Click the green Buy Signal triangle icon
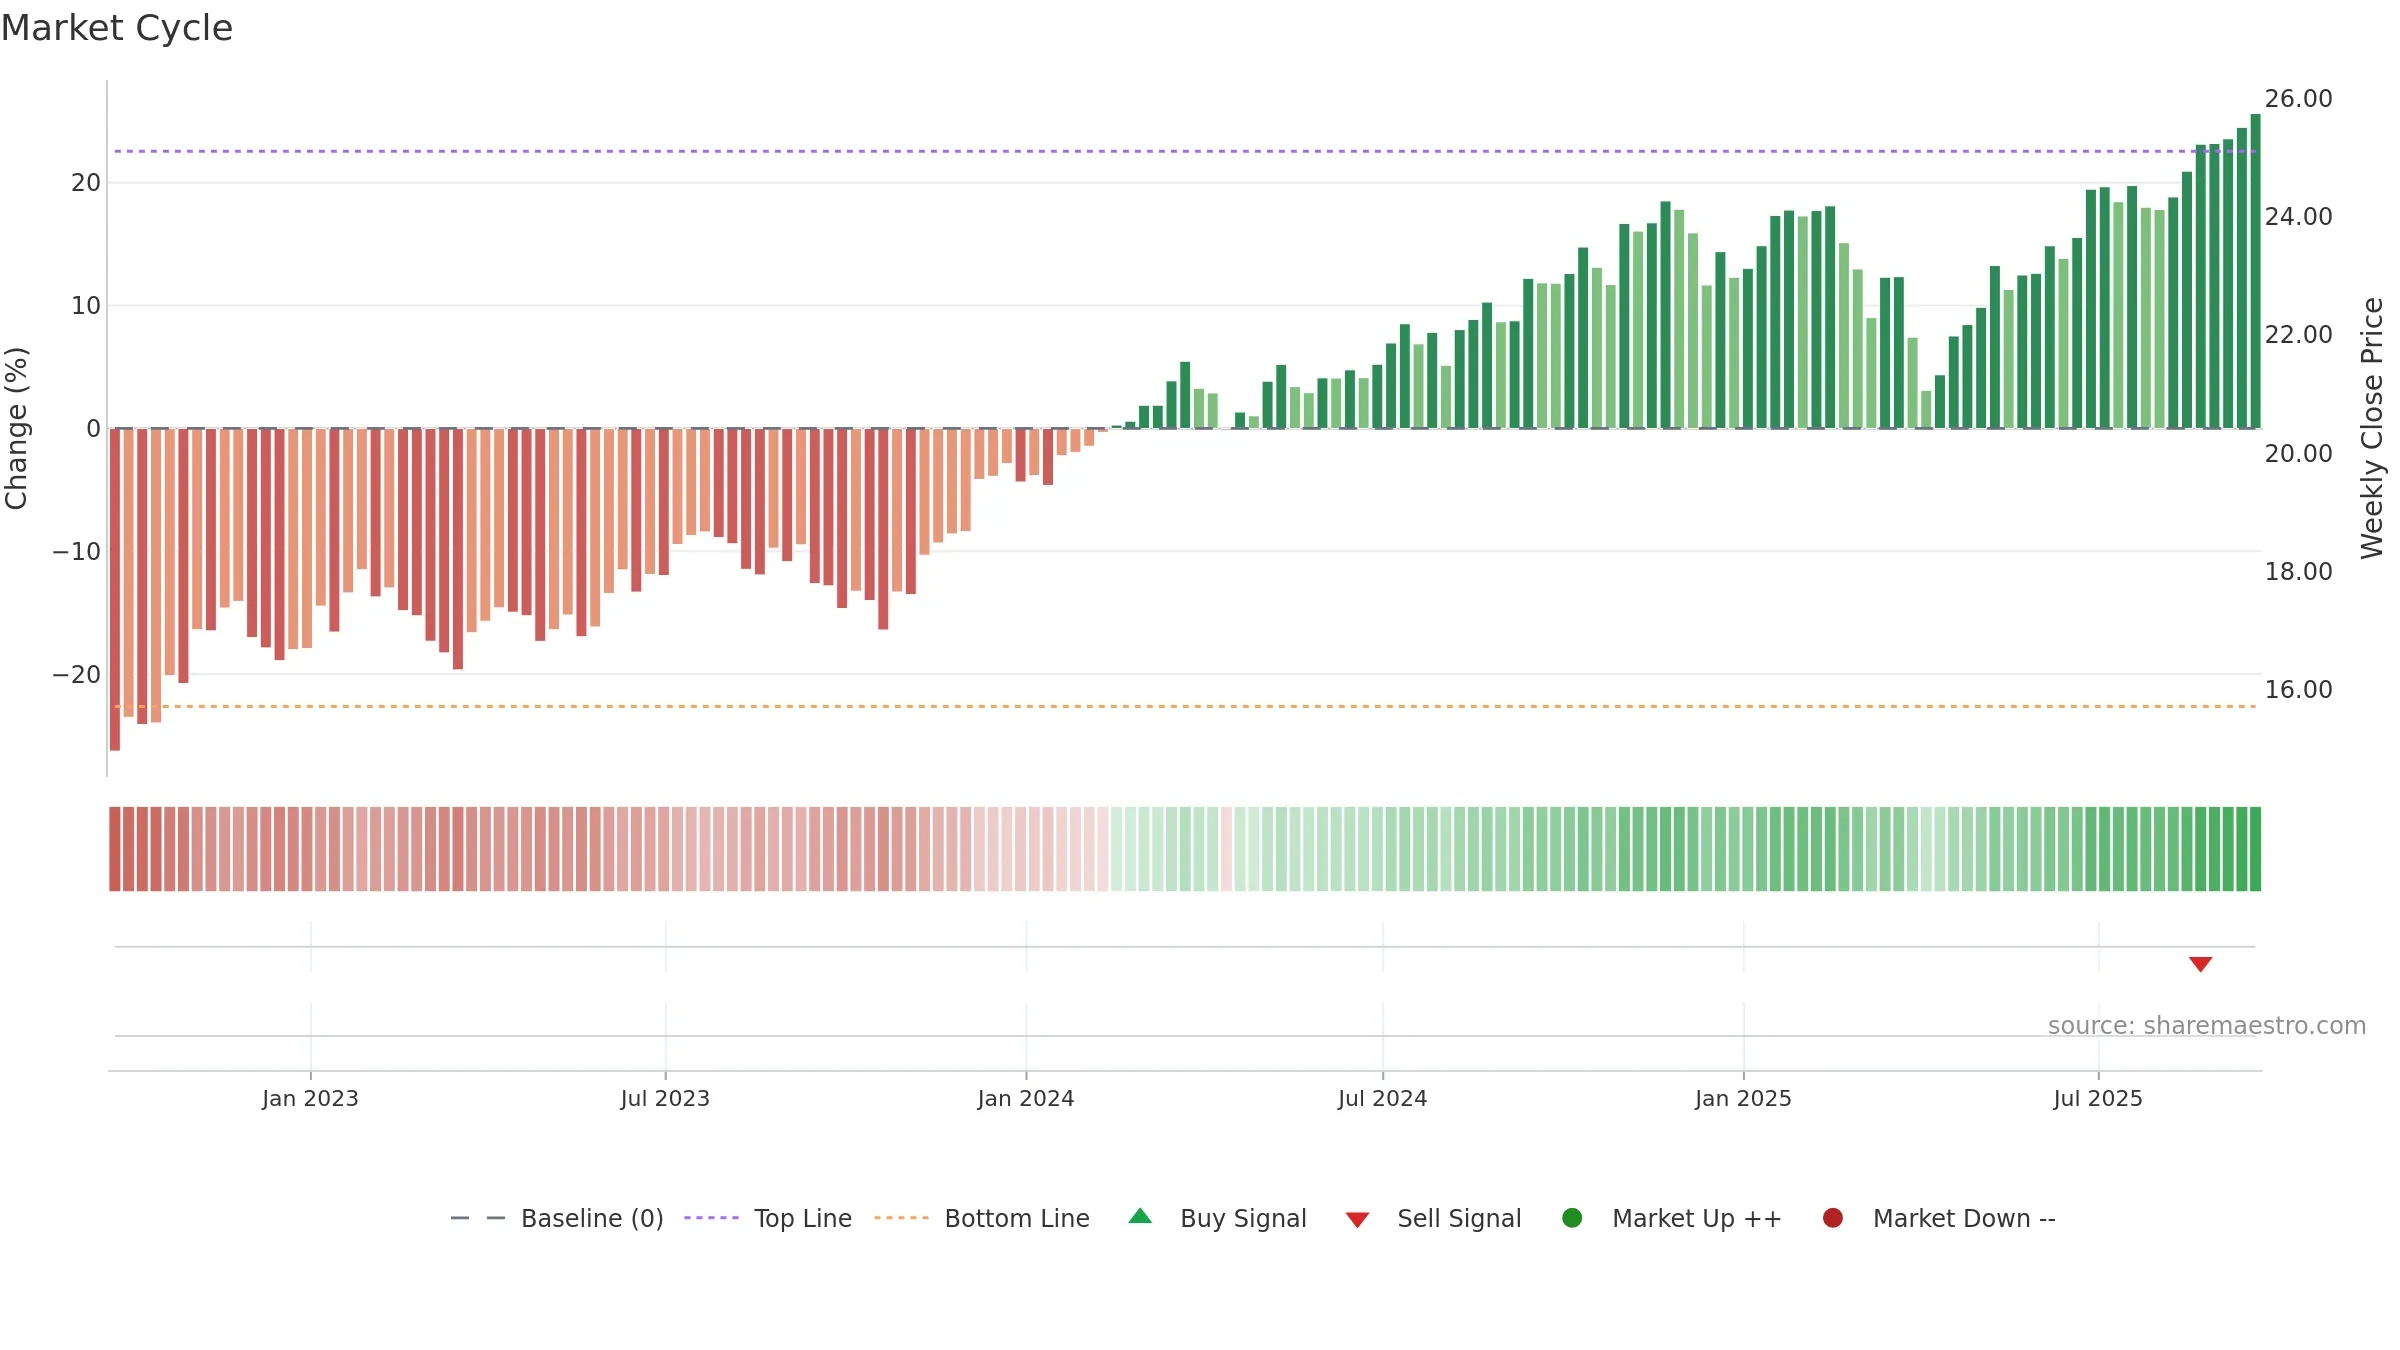Image resolution: width=2400 pixels, height=1350 pixels. pos(1140,1217)
